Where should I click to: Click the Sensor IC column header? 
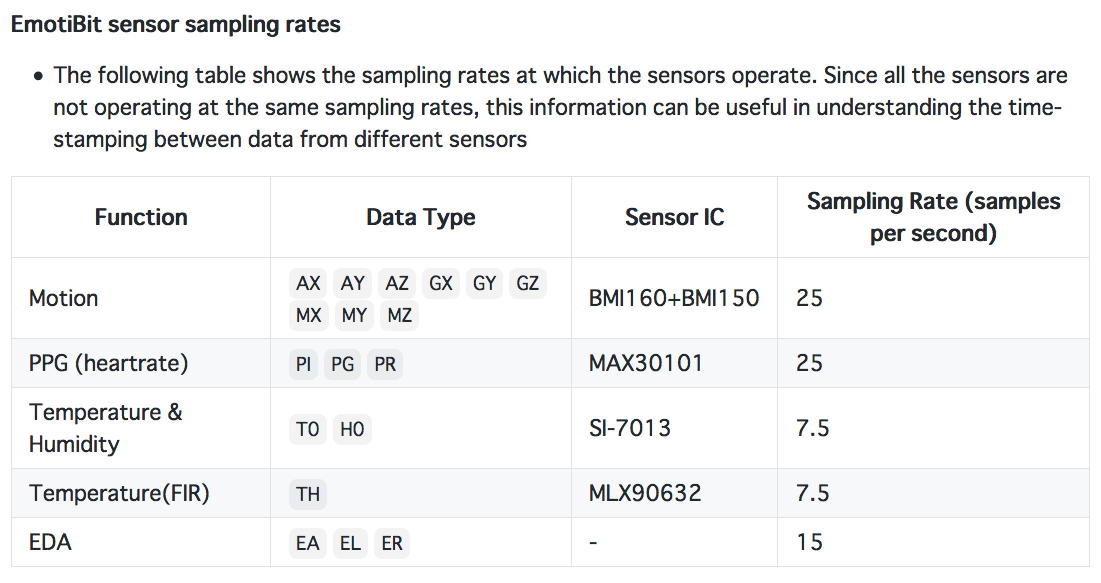(x=674, y=217)
